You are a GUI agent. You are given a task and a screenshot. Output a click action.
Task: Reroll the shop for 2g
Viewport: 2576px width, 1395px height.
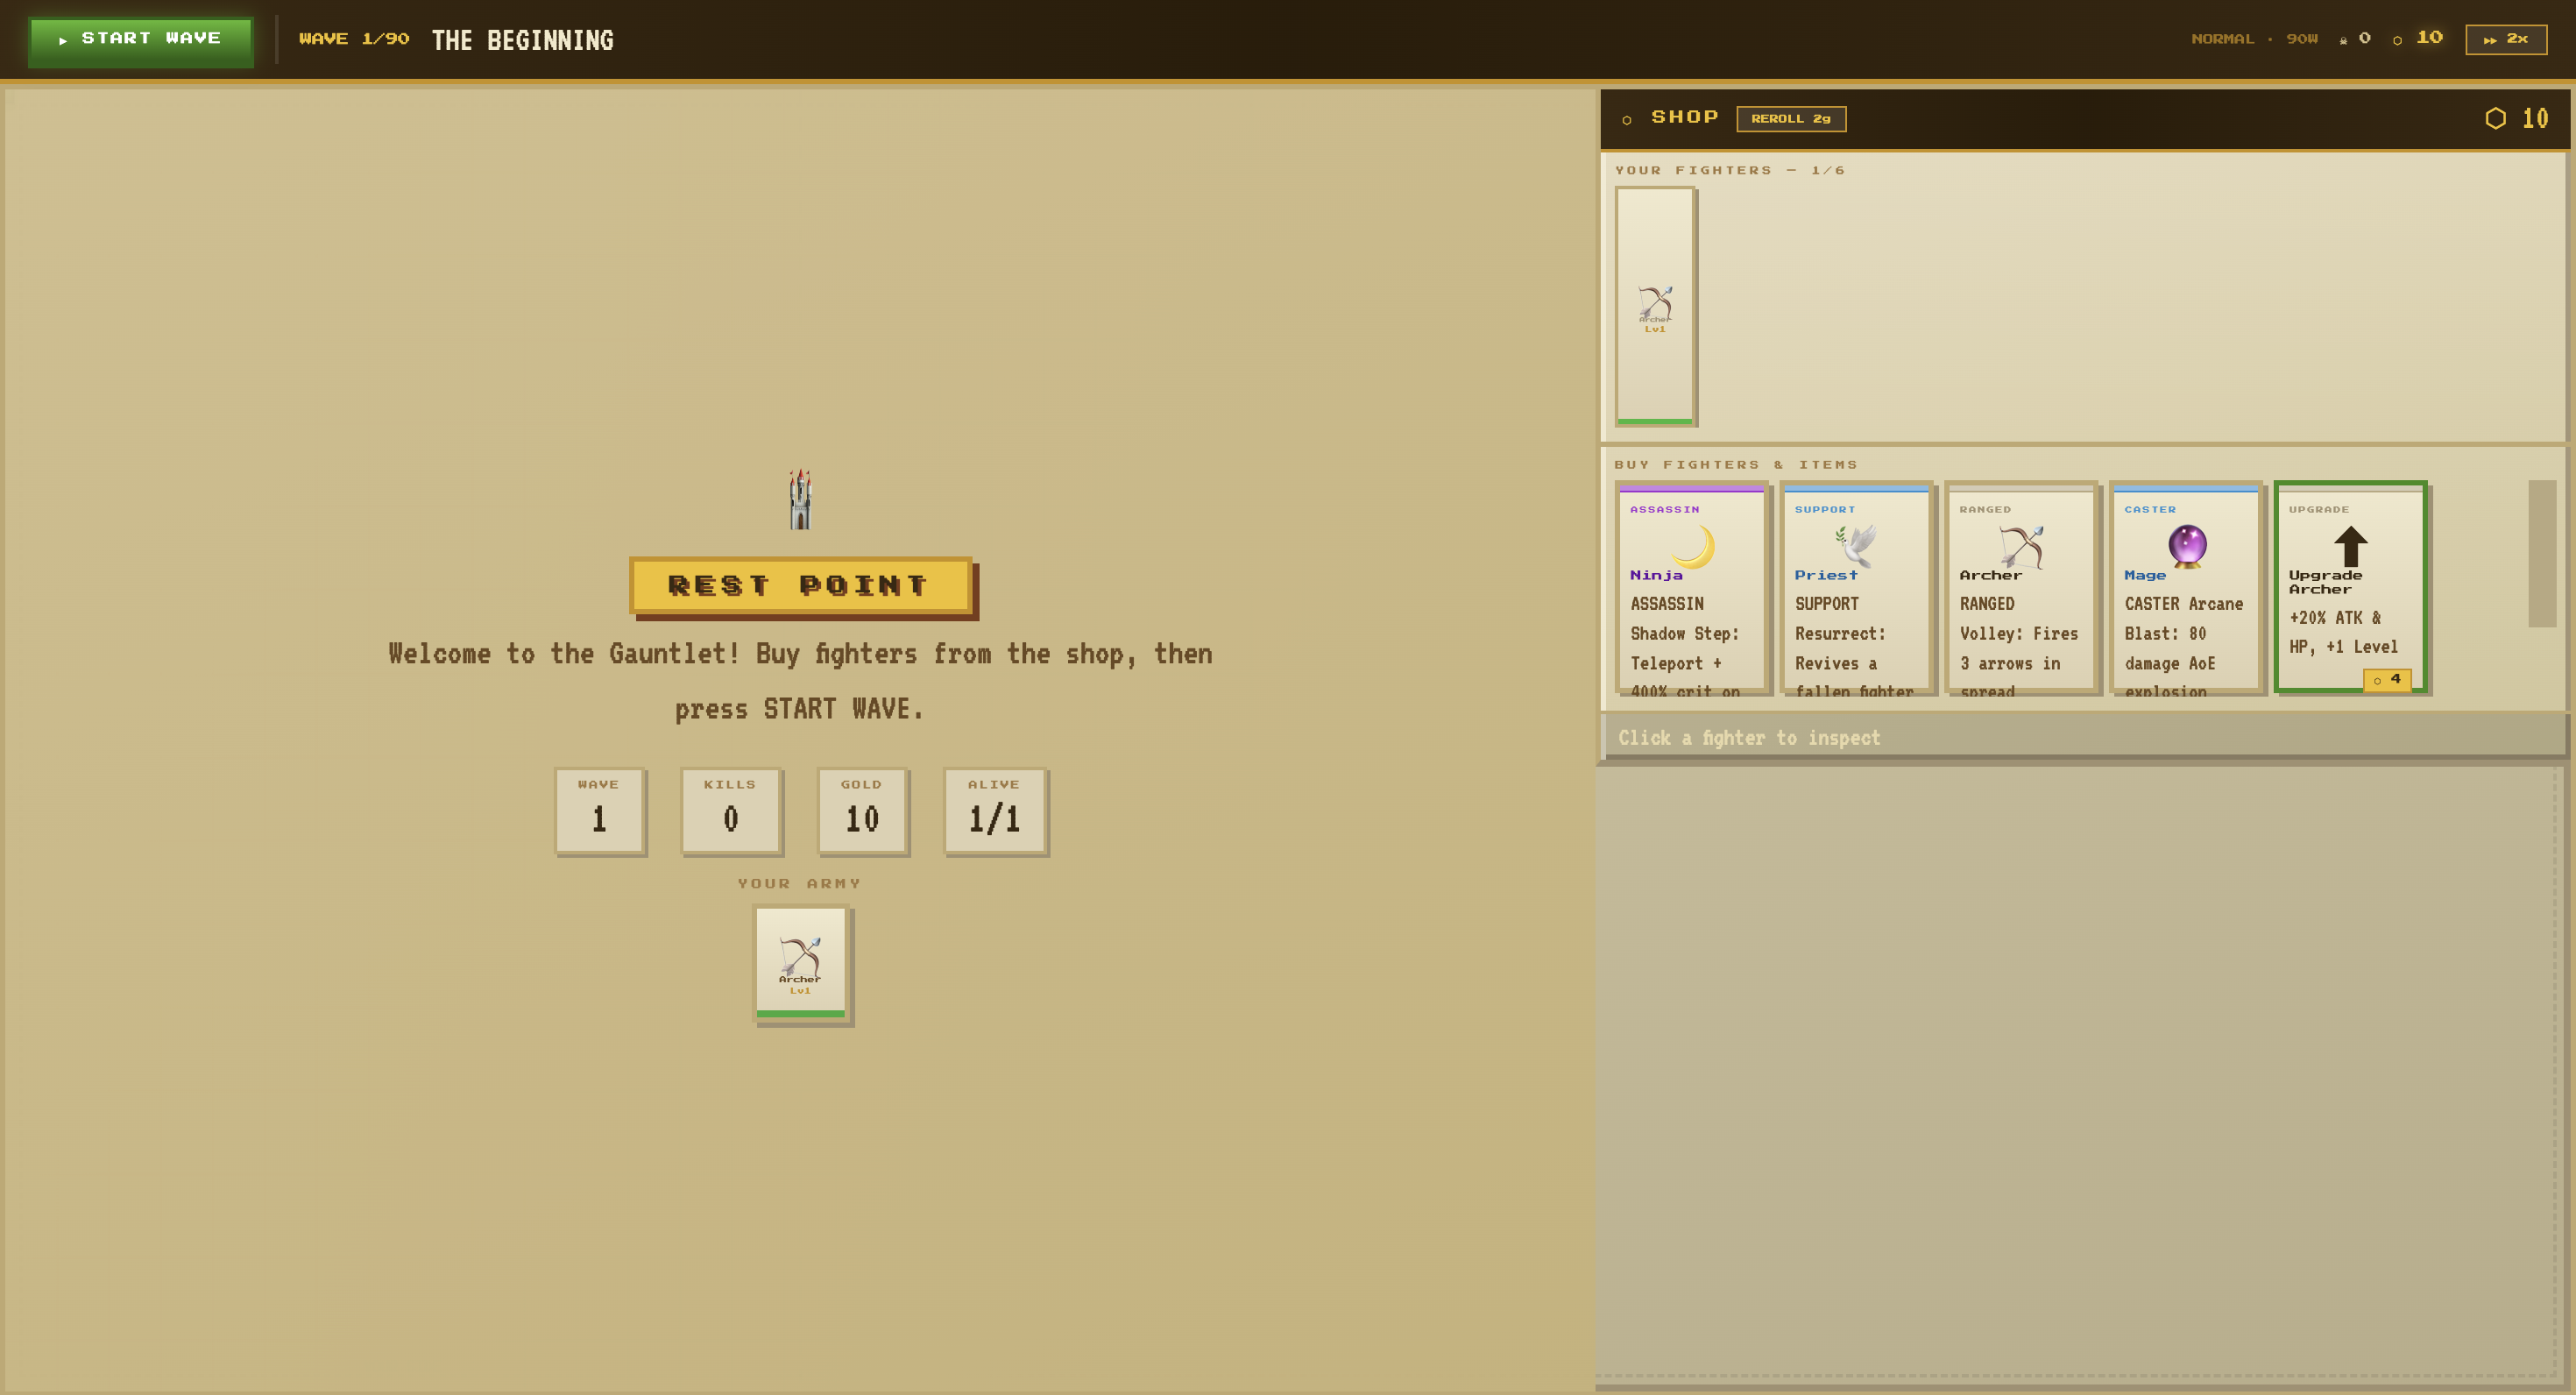[1790, 119]
